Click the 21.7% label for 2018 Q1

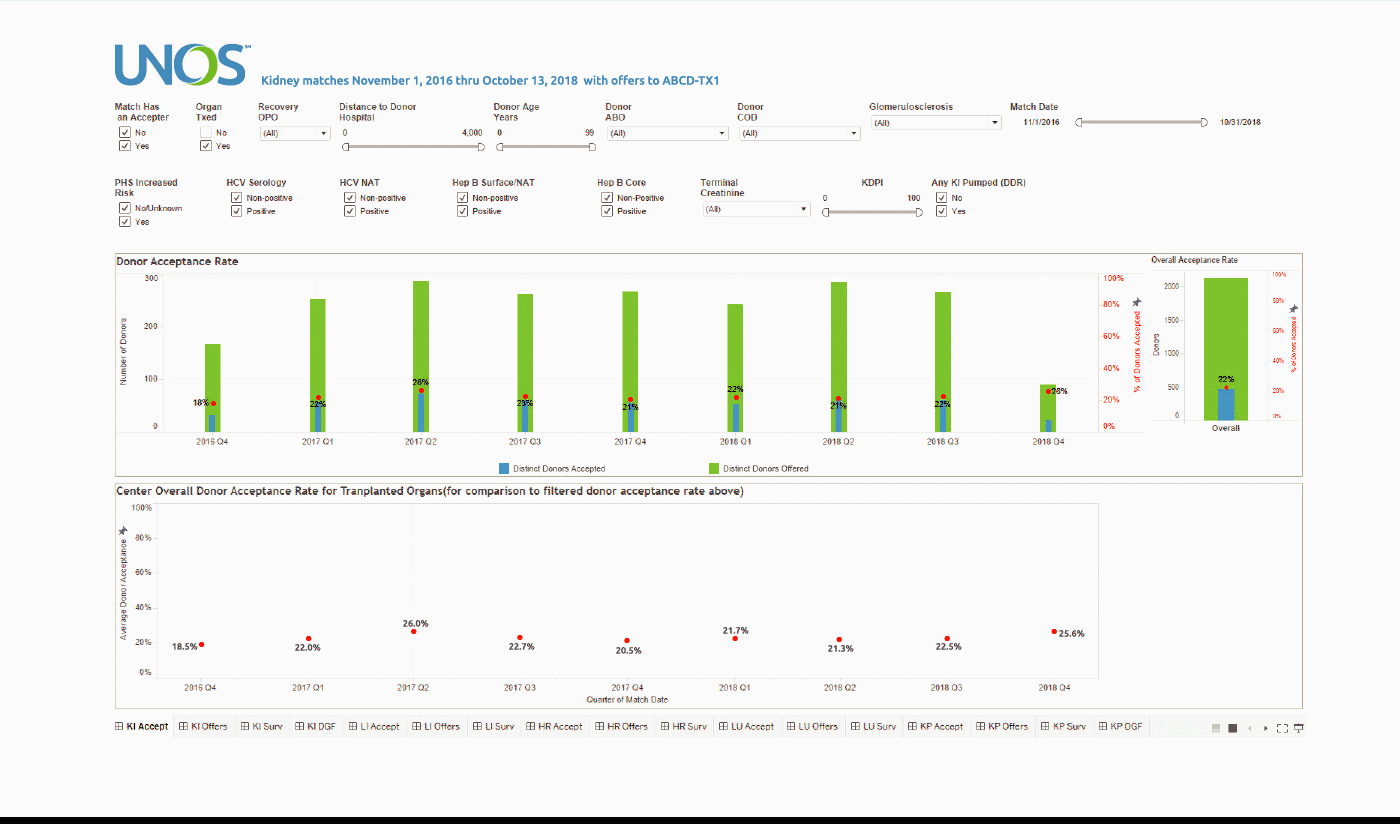click(735, 631)
